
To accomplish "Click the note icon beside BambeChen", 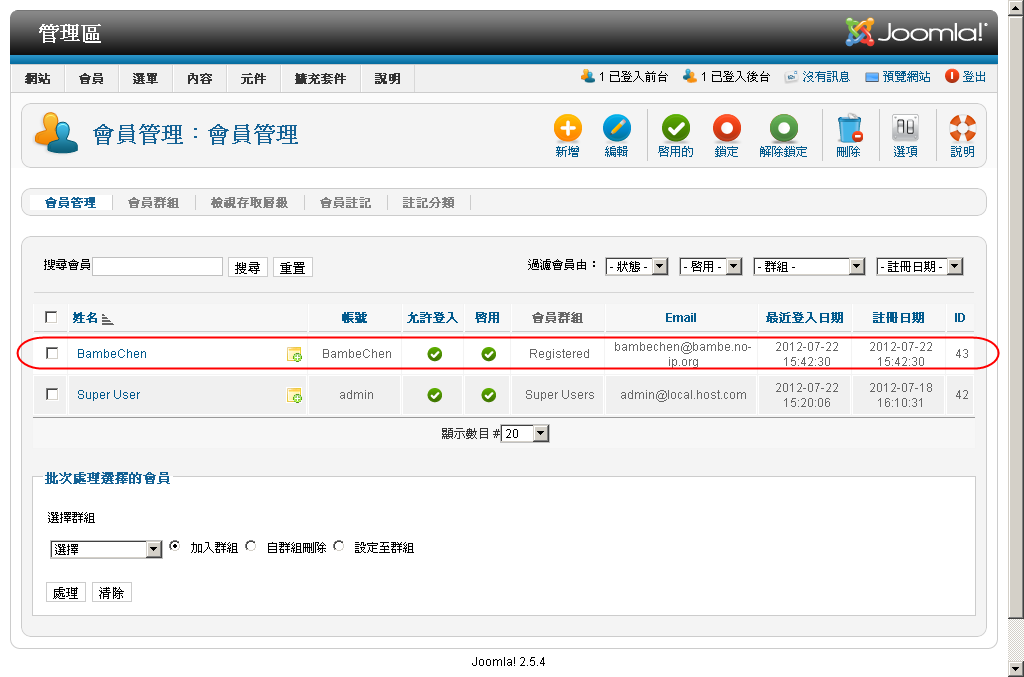I will (294, 354).
